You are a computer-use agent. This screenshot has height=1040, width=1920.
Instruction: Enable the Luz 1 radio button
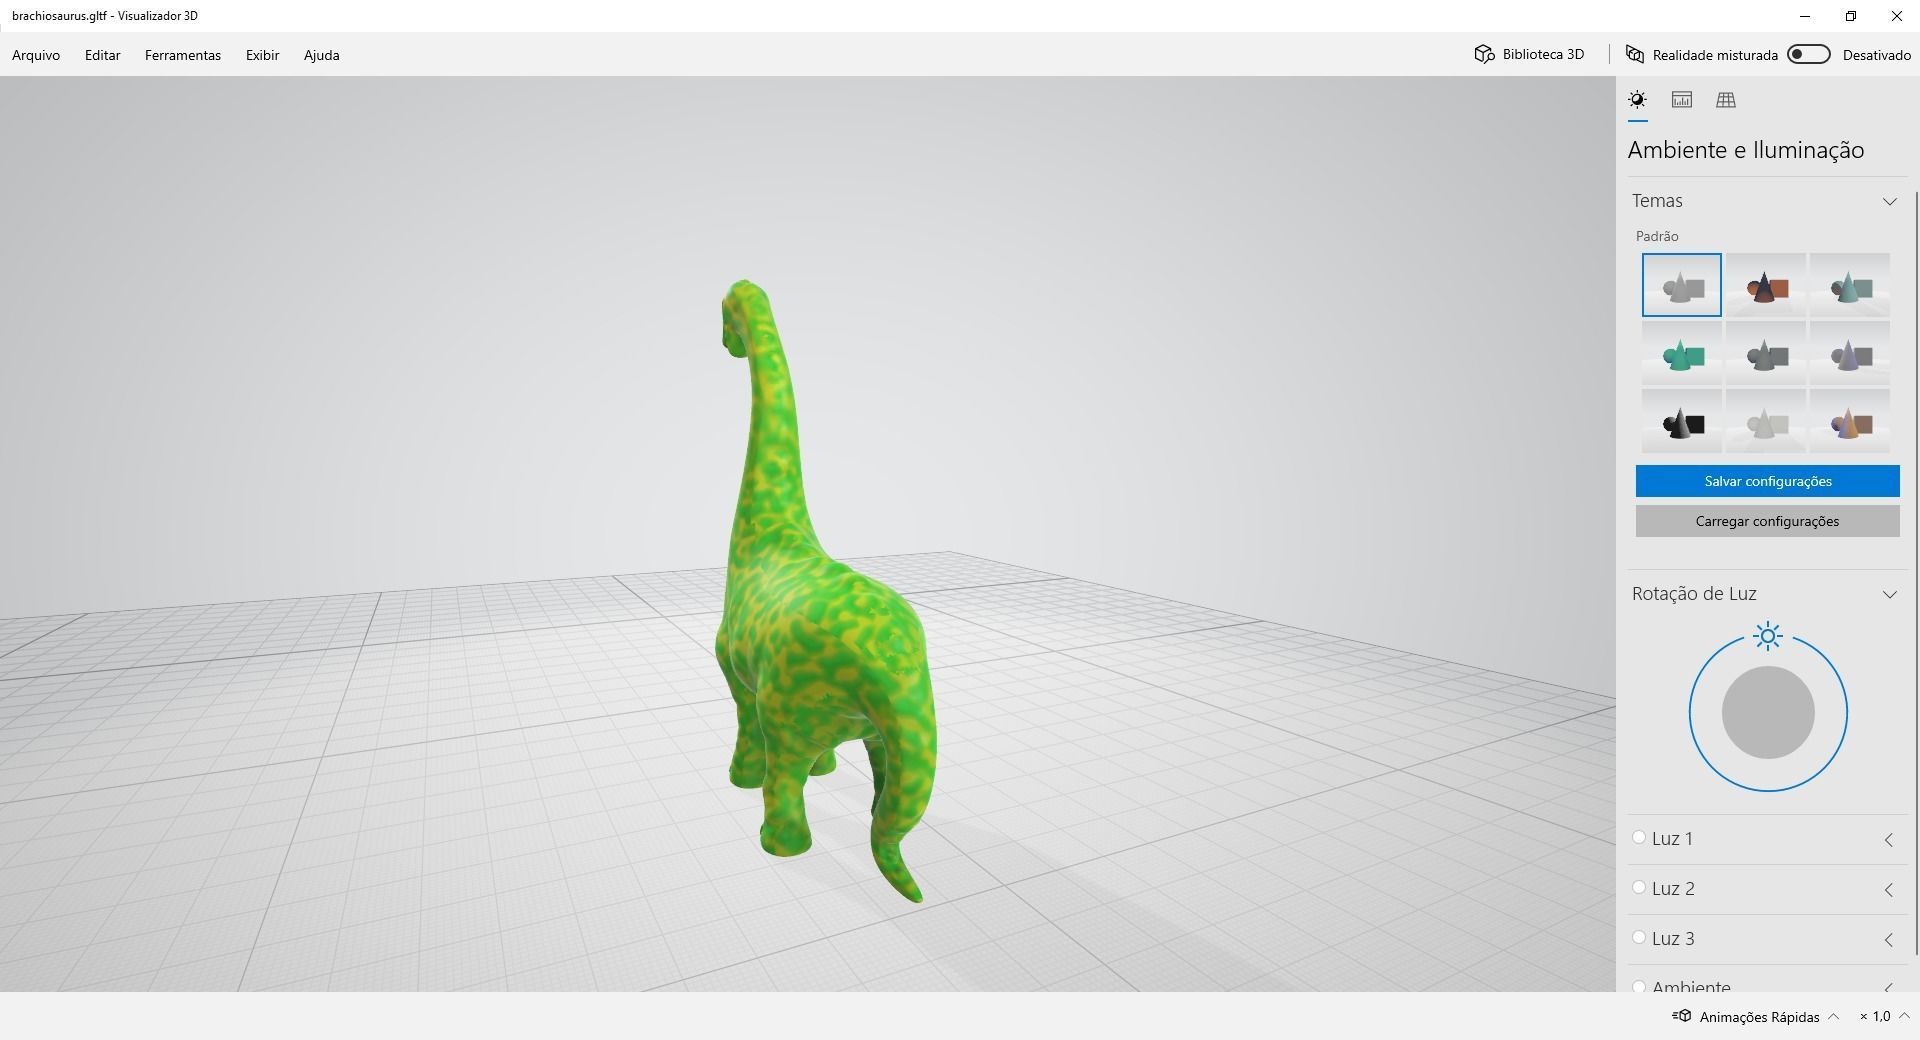1638,837
